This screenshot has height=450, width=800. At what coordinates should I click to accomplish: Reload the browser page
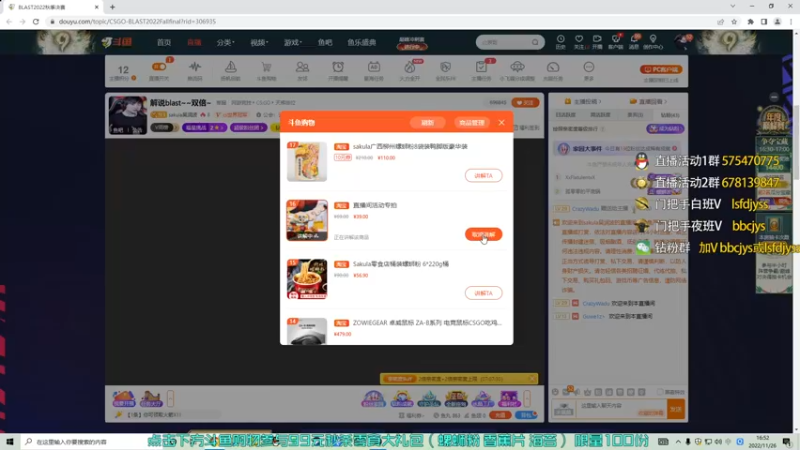(x=36, y=21)
